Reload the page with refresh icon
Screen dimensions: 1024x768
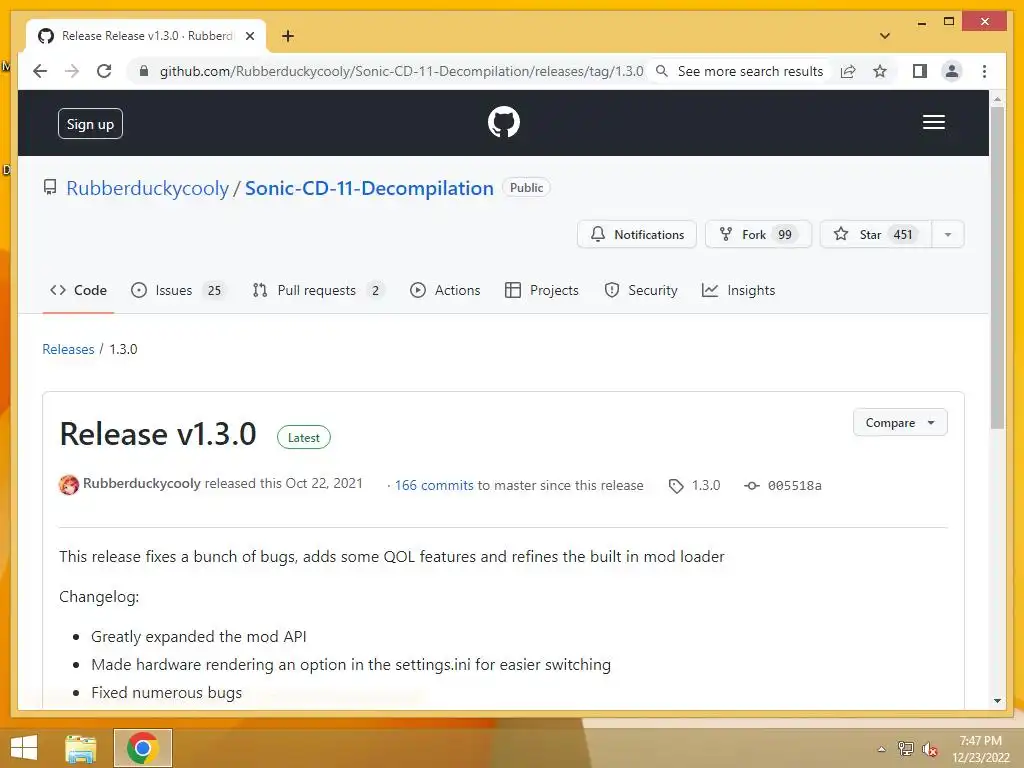pos(104,71)
